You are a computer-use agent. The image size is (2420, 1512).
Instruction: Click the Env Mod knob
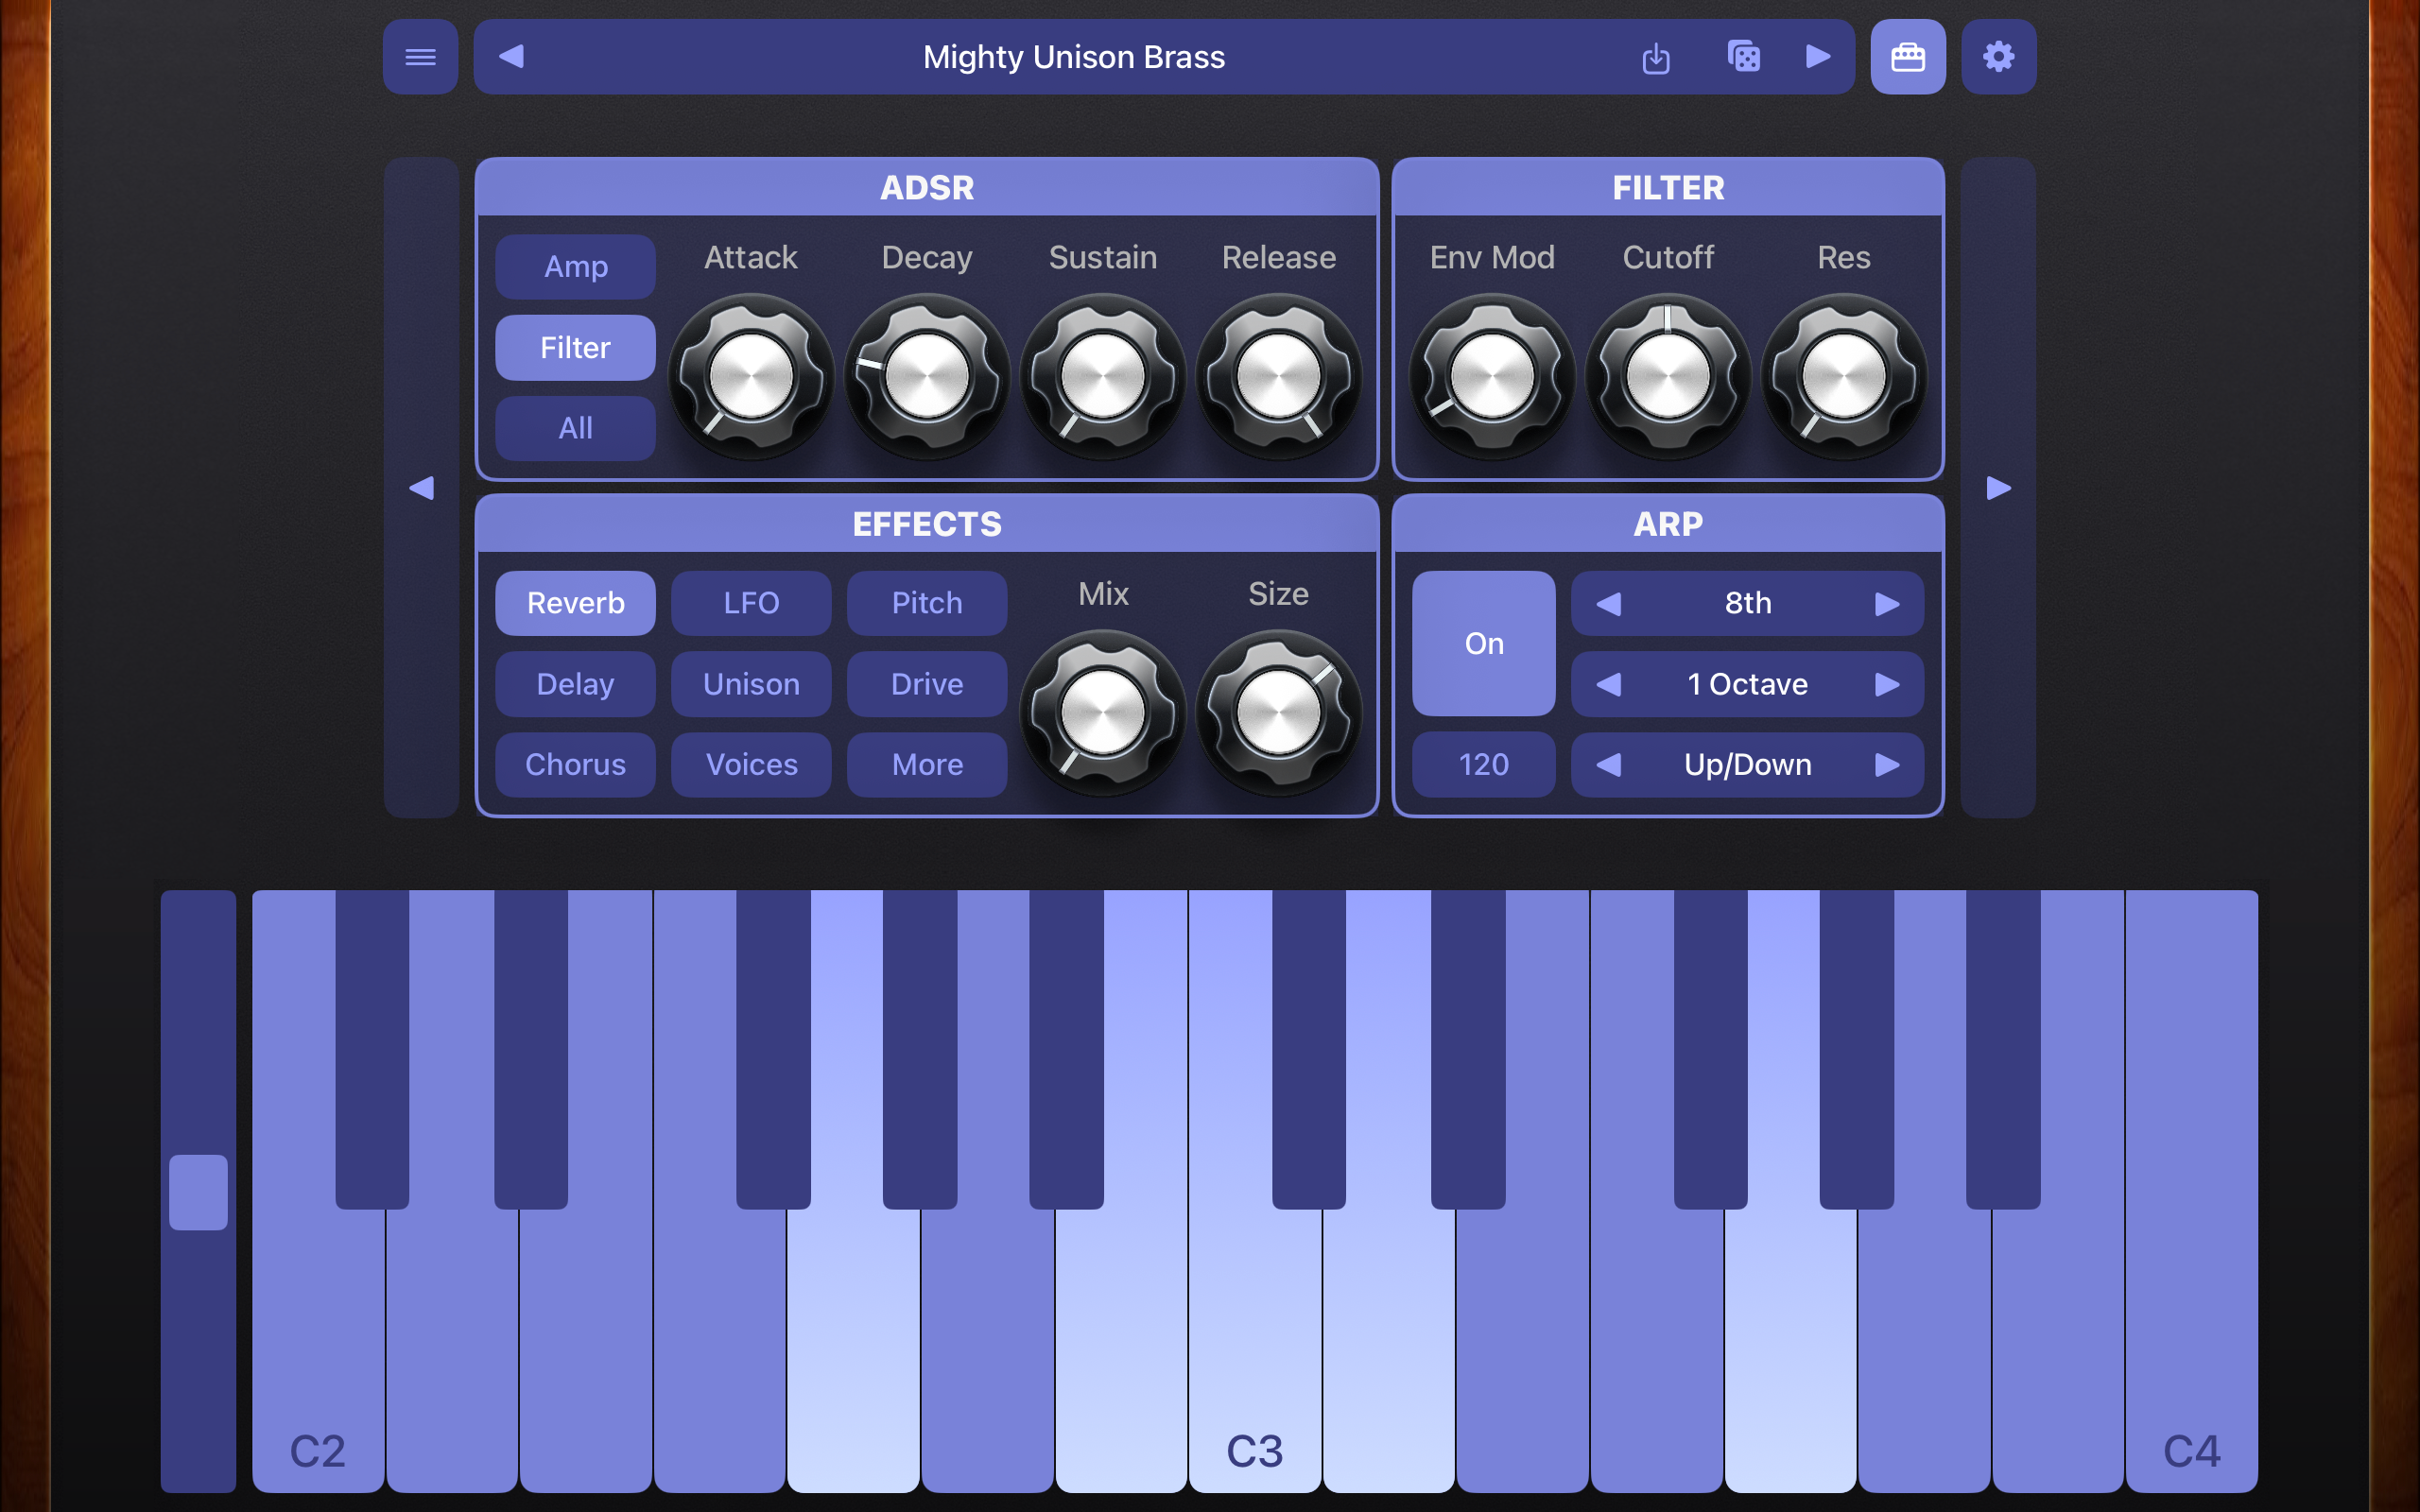(1492, 377)
